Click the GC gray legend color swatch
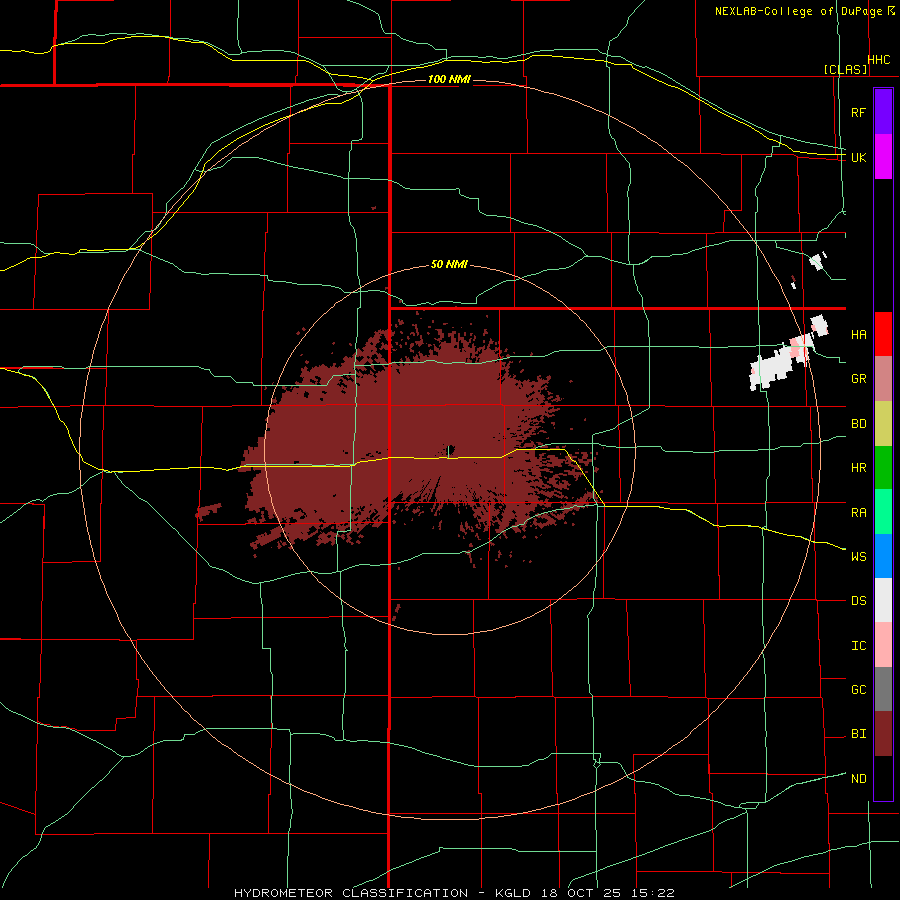 point(883,689)
